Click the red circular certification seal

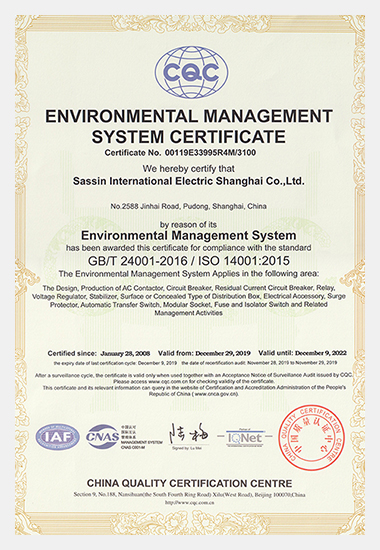click(x=311, y=437)
